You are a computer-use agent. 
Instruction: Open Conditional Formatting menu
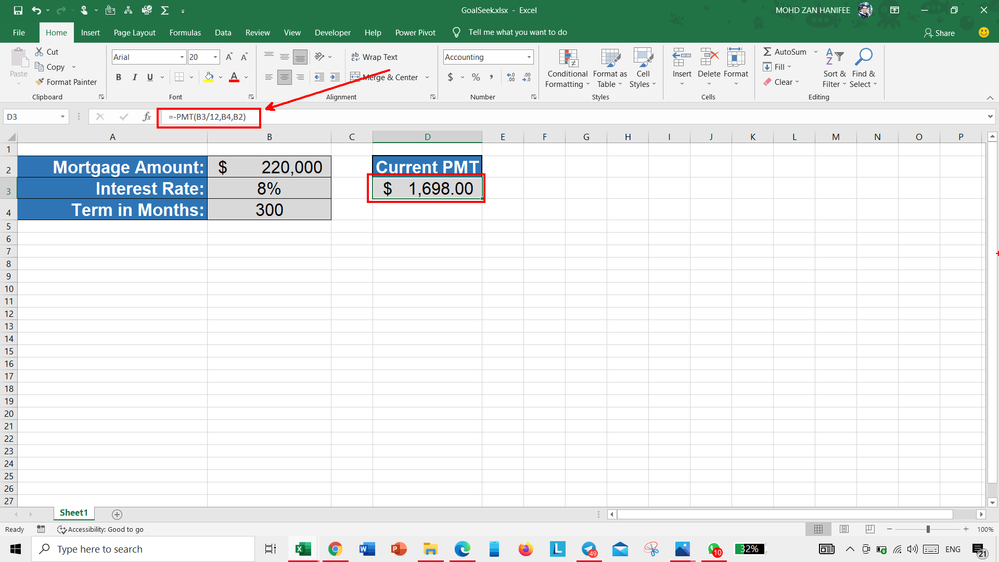[567, 68]
